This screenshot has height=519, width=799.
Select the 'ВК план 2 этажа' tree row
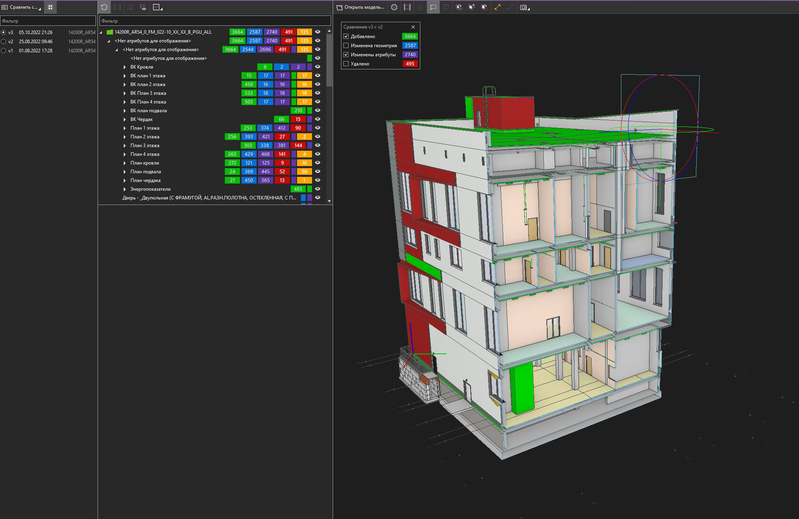(212, 85)
